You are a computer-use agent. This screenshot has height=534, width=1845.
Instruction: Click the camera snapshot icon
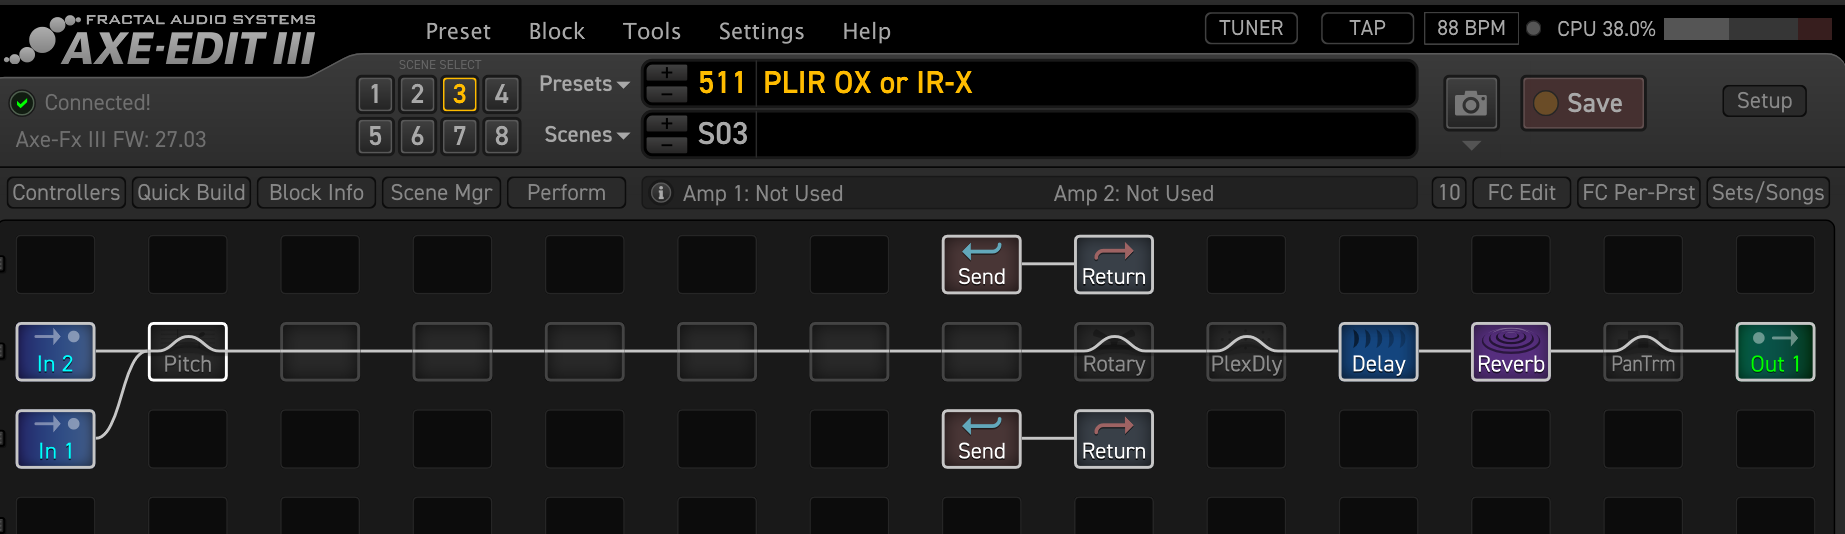(1470, 103)
